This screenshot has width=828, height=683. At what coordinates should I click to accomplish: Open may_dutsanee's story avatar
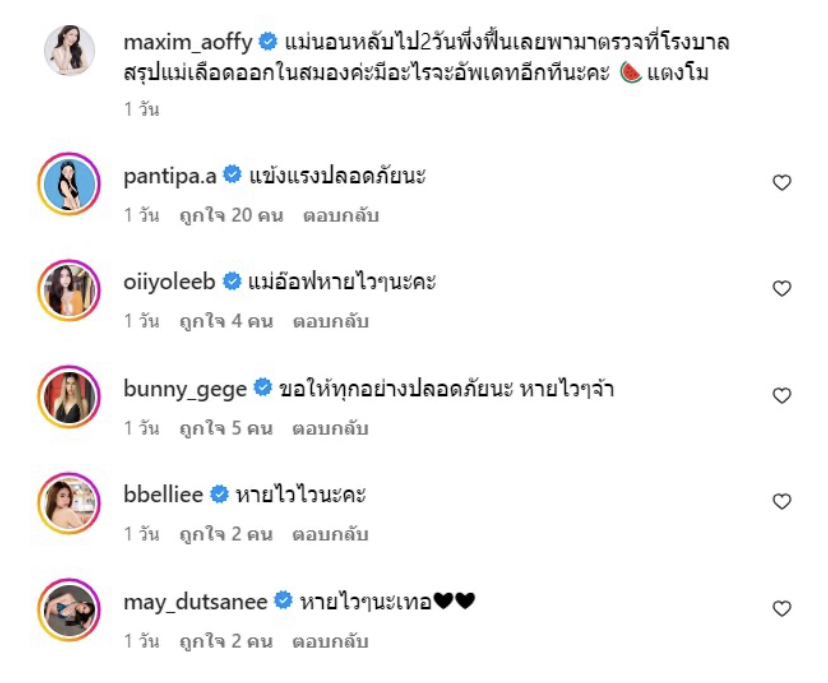(x=69, y=610)
